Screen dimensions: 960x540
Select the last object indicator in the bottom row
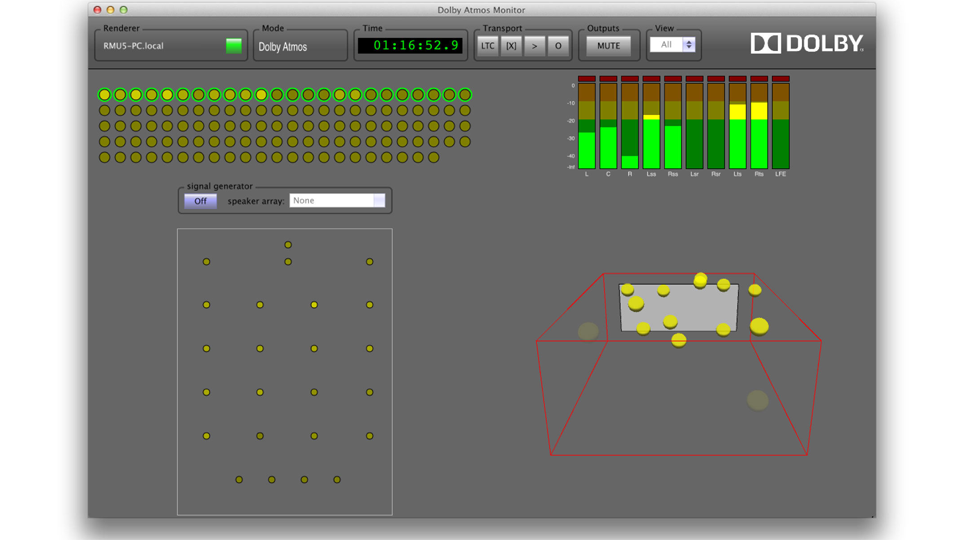coord(434,157)
